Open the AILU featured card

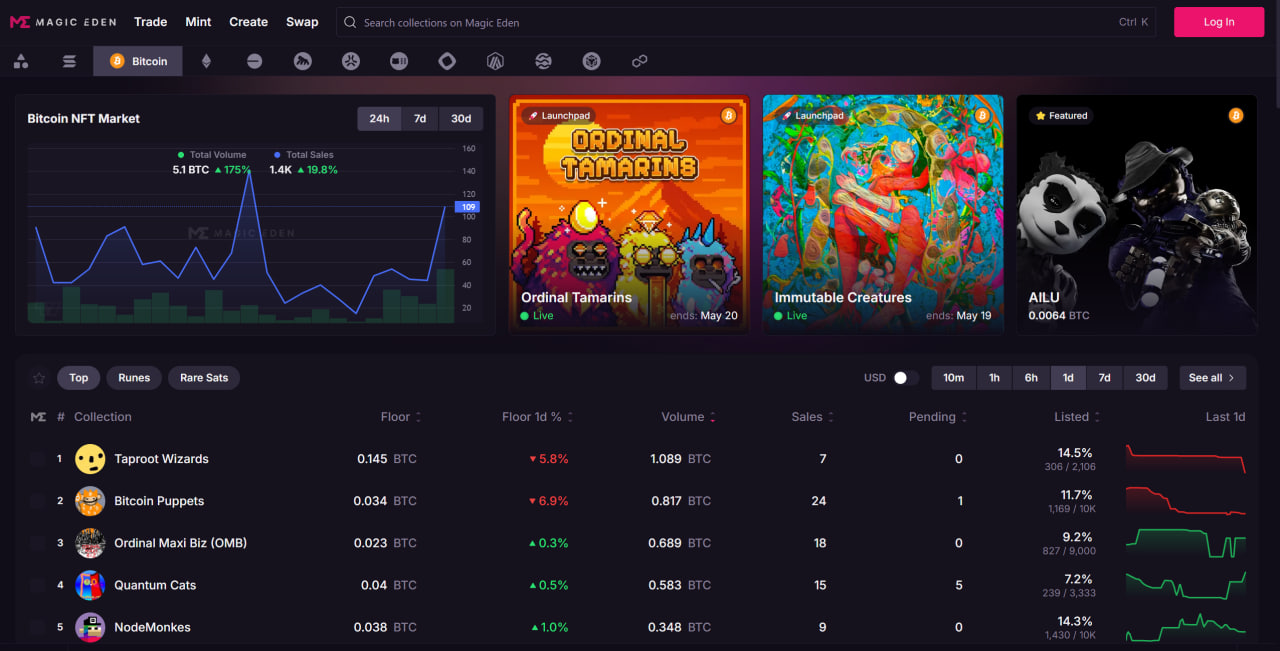point(1137,215)
